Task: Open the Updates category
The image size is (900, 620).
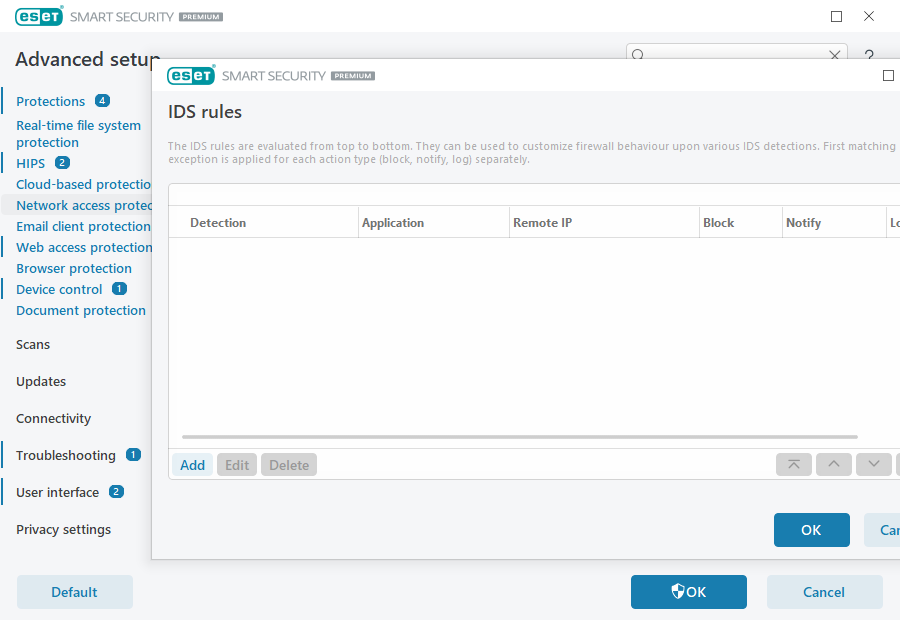Action: (41, 381)
